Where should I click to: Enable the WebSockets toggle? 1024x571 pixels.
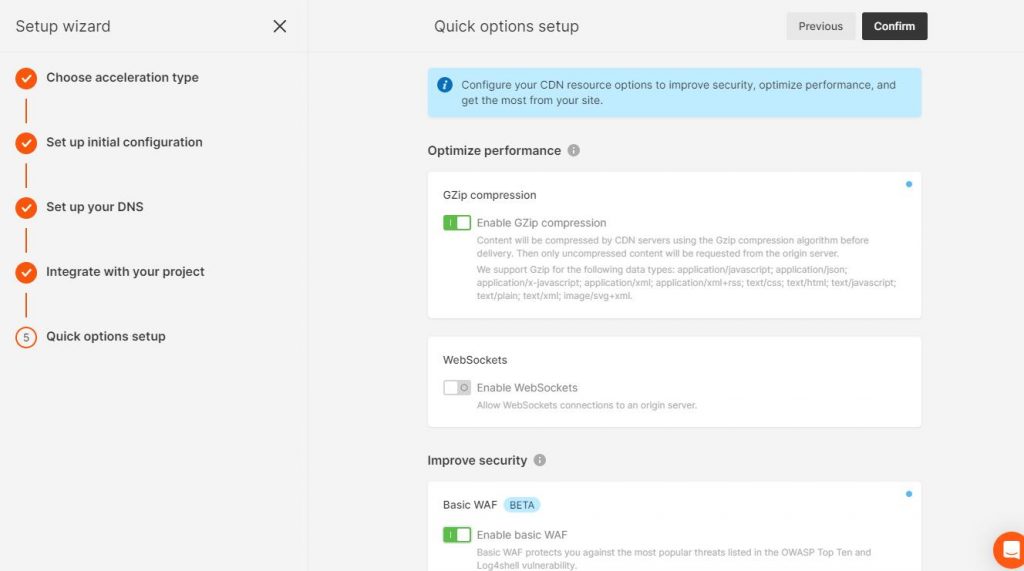point(457,388)
